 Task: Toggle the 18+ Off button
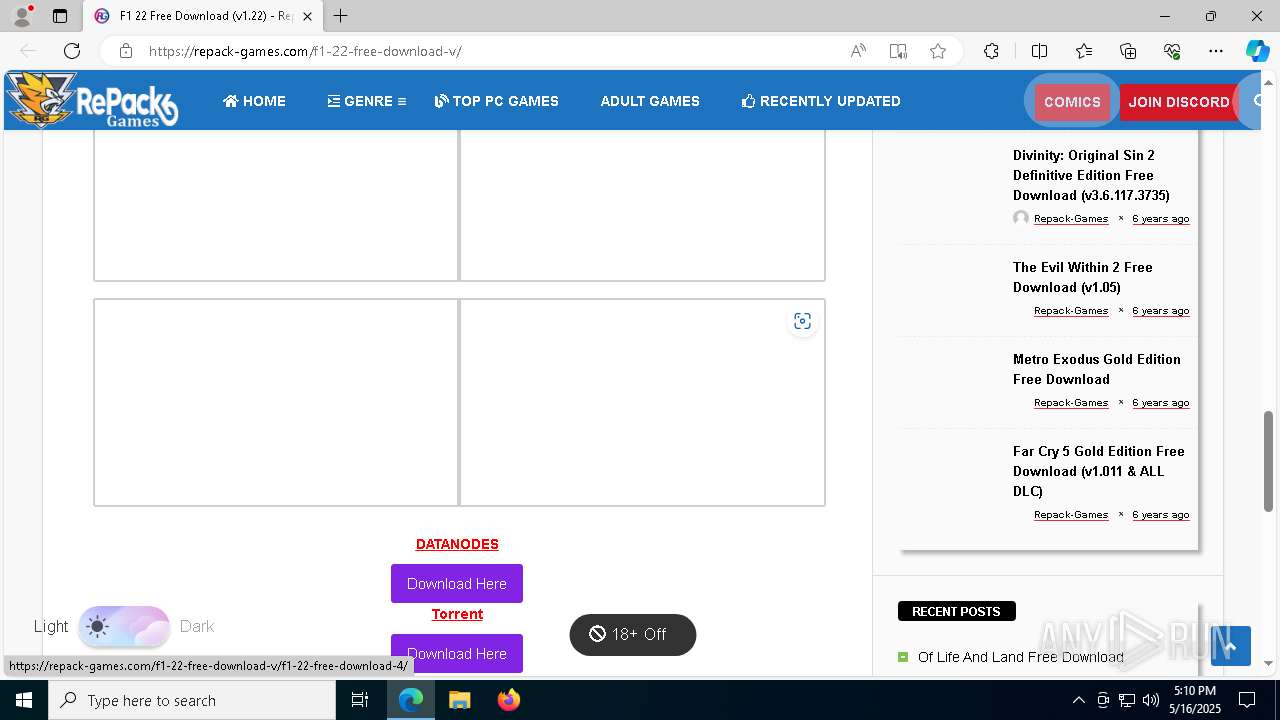coord(632,635)
